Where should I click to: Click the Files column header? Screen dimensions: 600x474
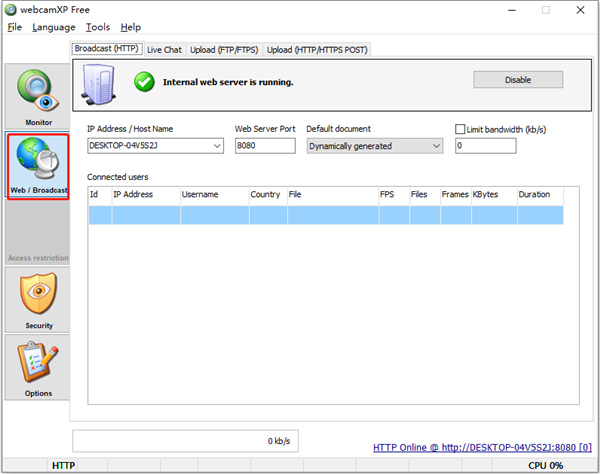[425, 194]
